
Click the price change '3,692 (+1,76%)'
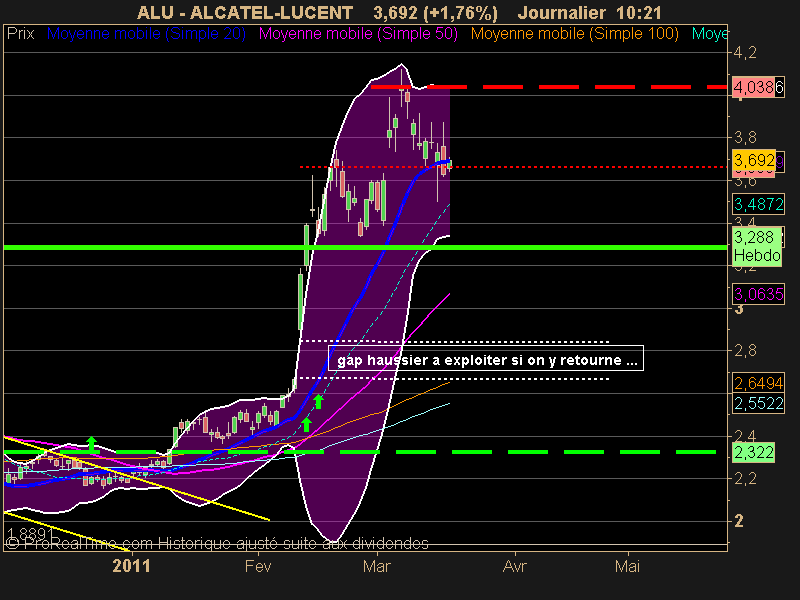435,12
